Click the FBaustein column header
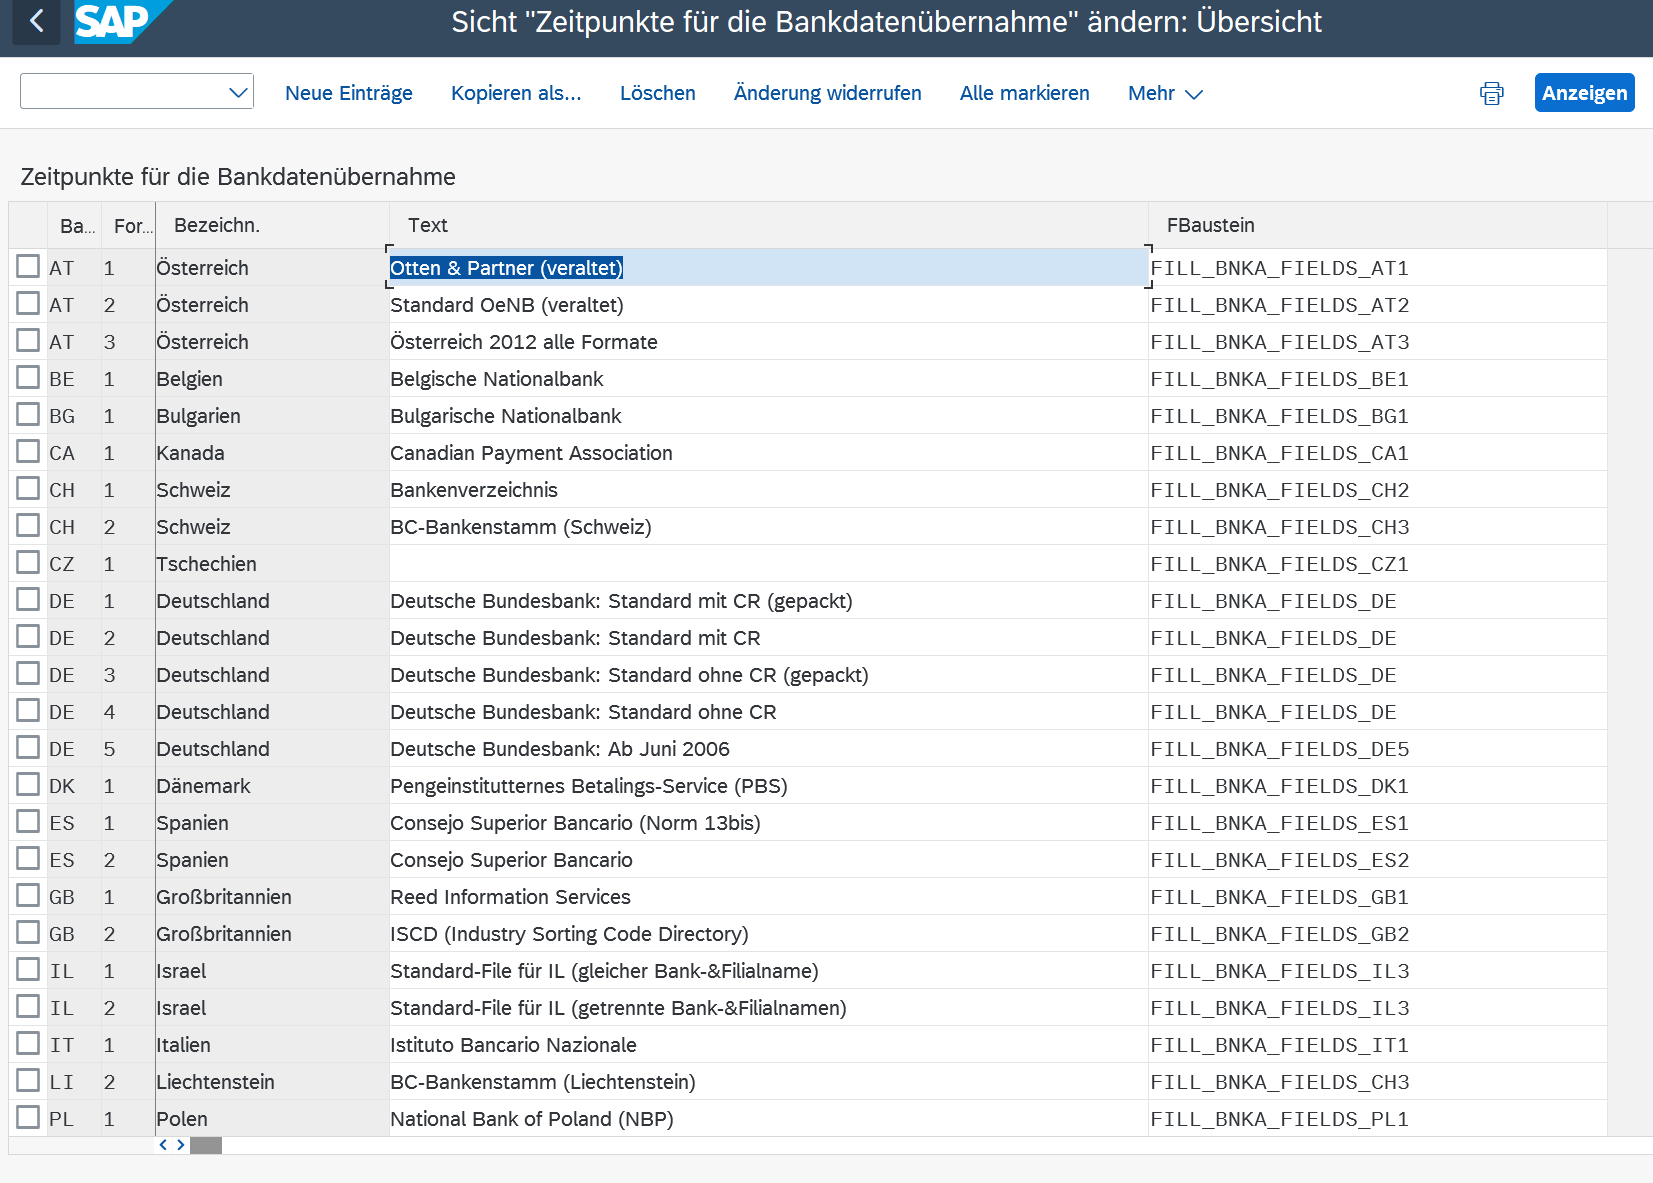Viewport: 1653px width, 1183px height. click(1210, 225)
